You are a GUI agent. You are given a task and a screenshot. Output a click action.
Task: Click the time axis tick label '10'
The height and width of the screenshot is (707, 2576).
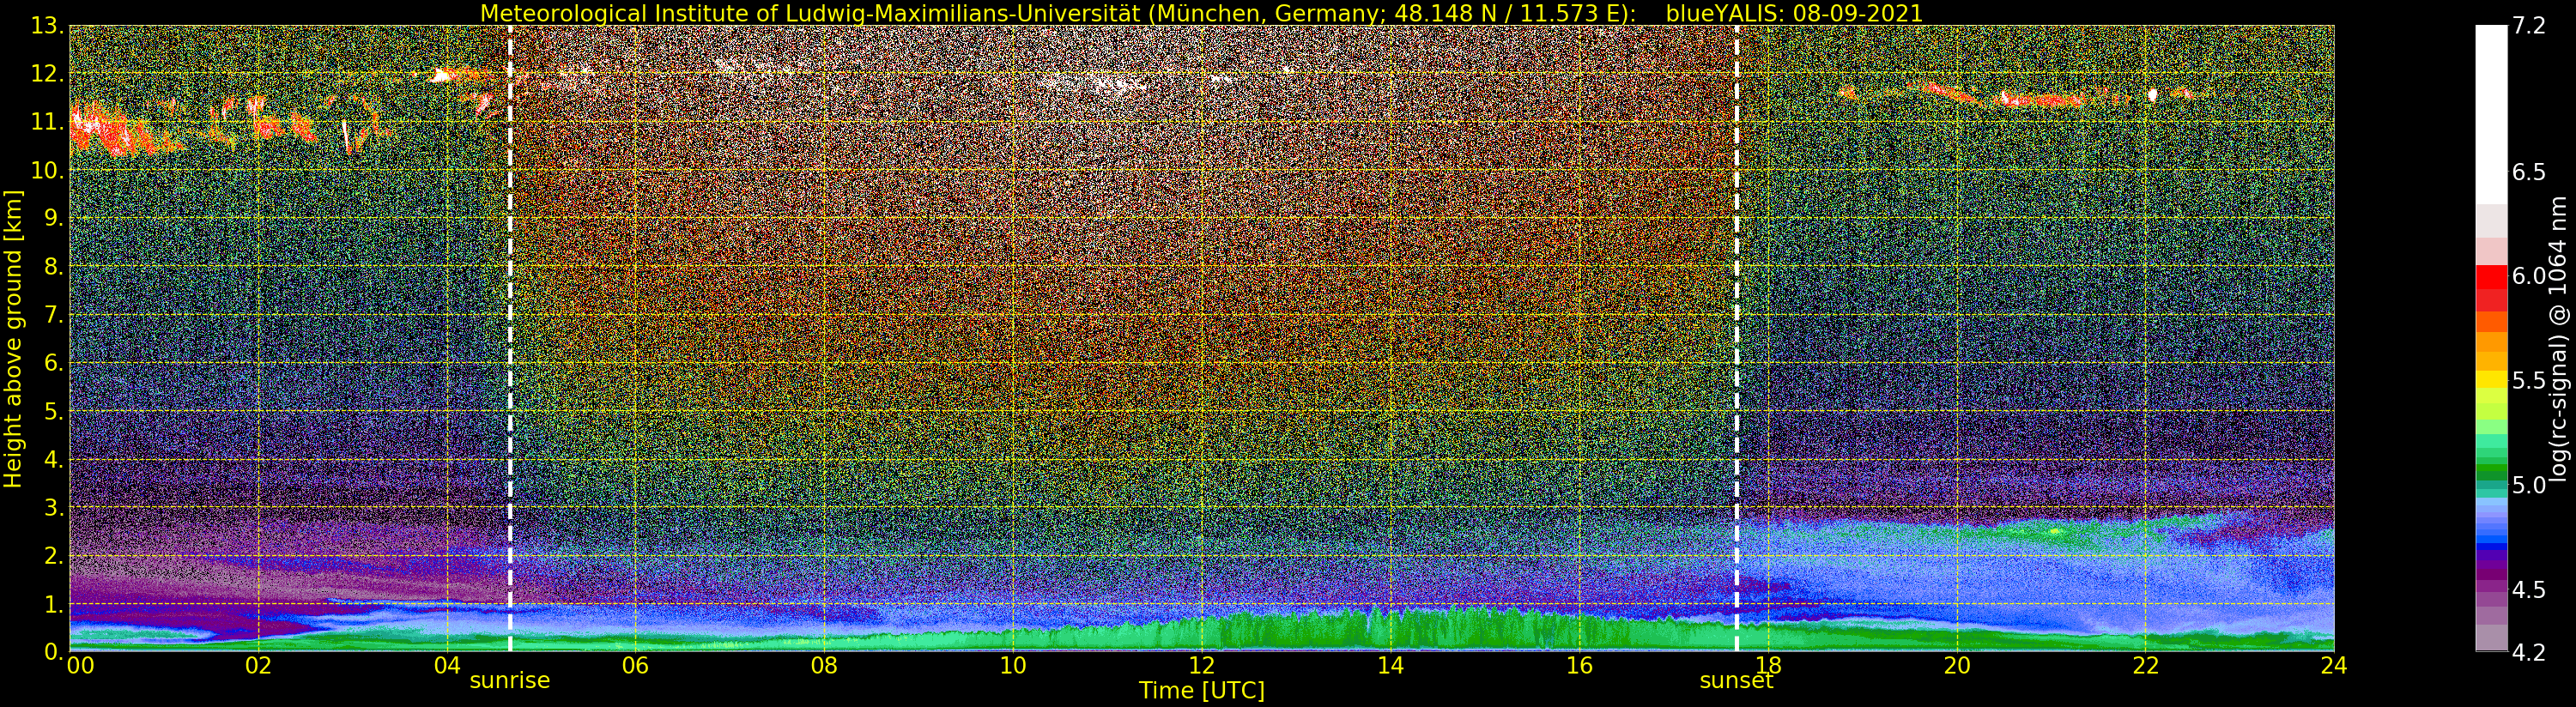tap(1013, 665)
